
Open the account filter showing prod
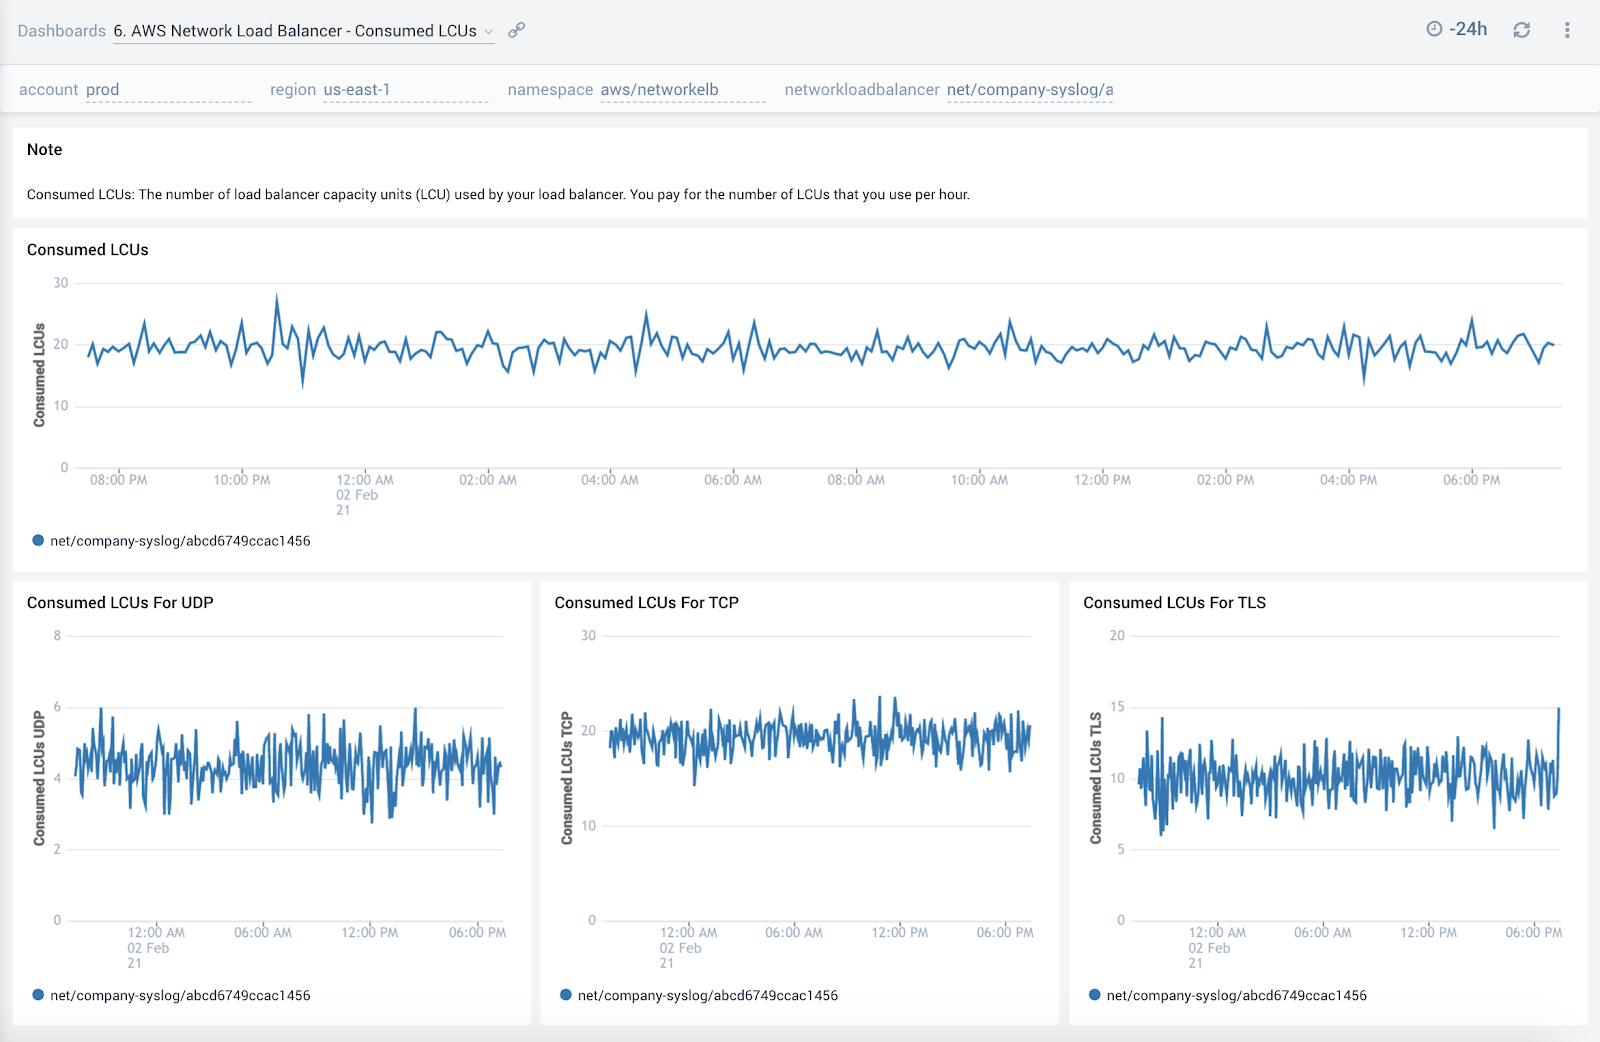[x=103, y=89]
